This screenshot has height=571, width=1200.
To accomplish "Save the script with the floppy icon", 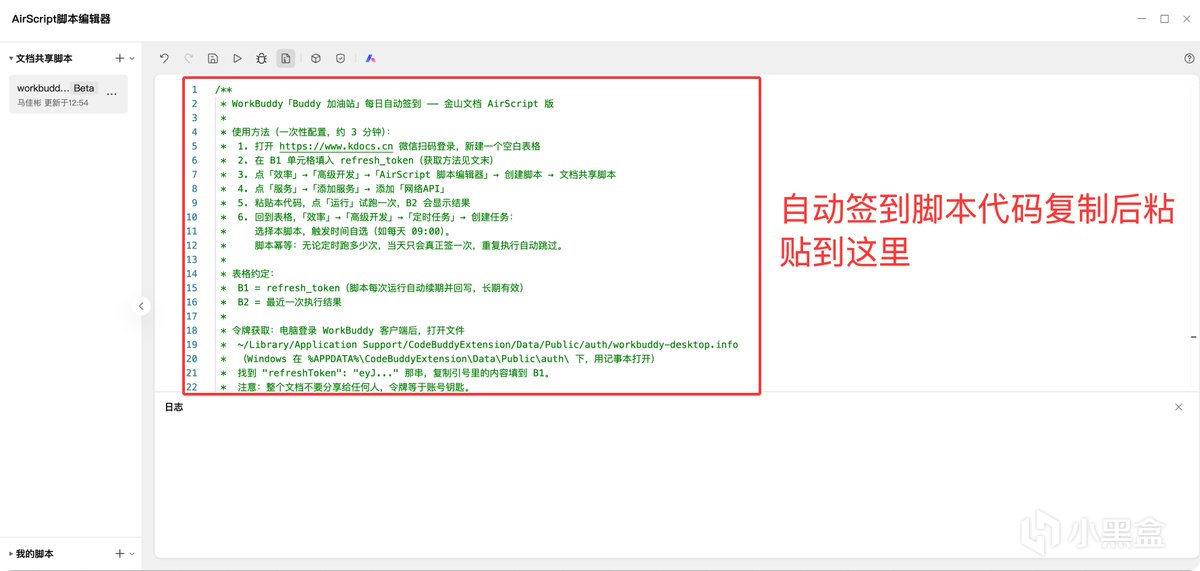I will point(213,59).
